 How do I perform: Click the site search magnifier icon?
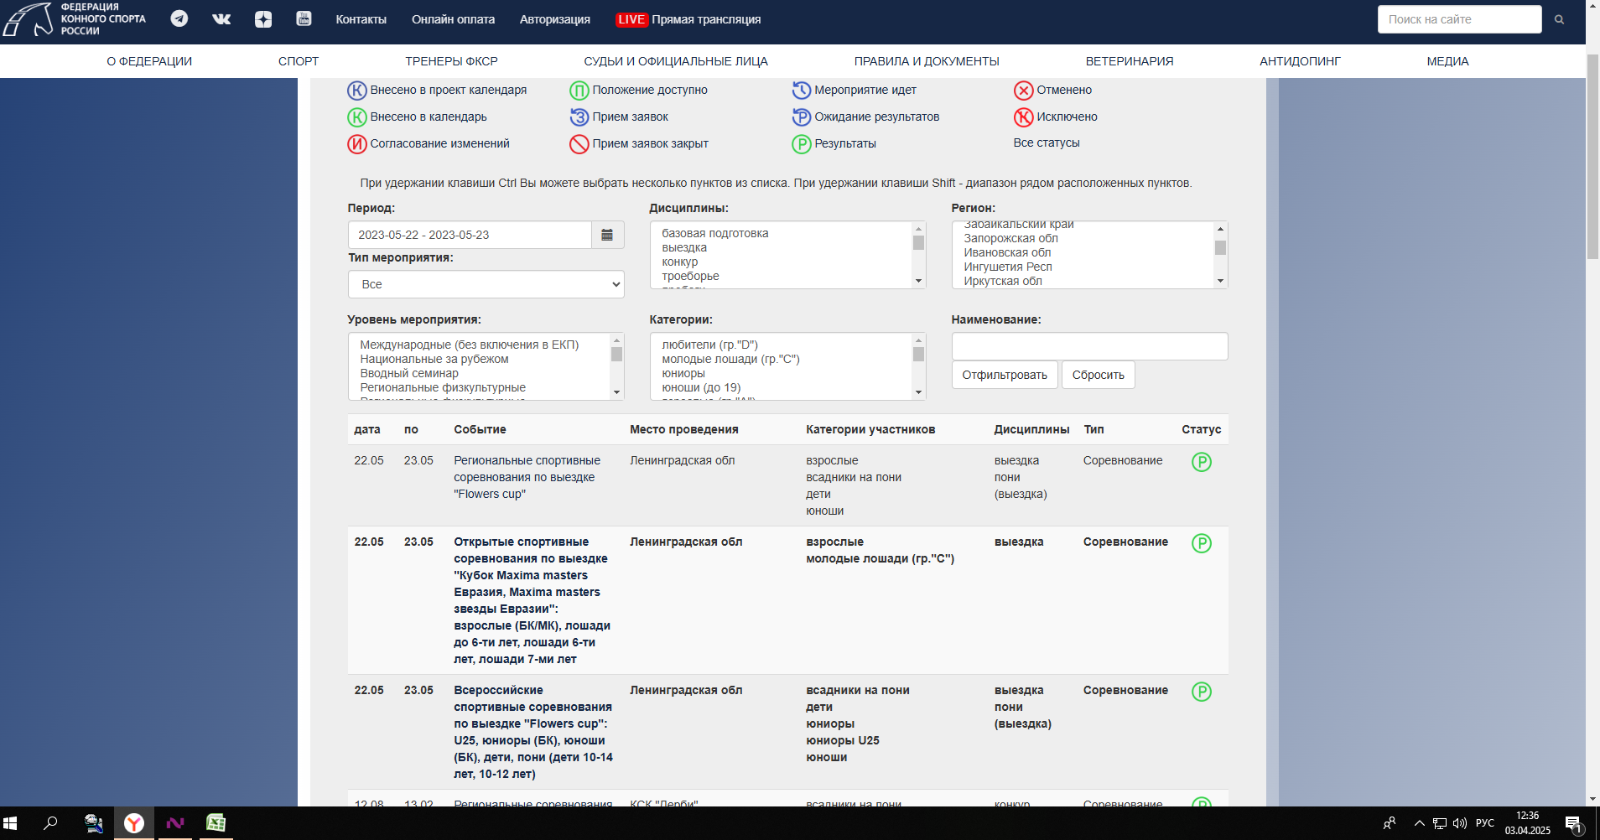point(1559,20)
